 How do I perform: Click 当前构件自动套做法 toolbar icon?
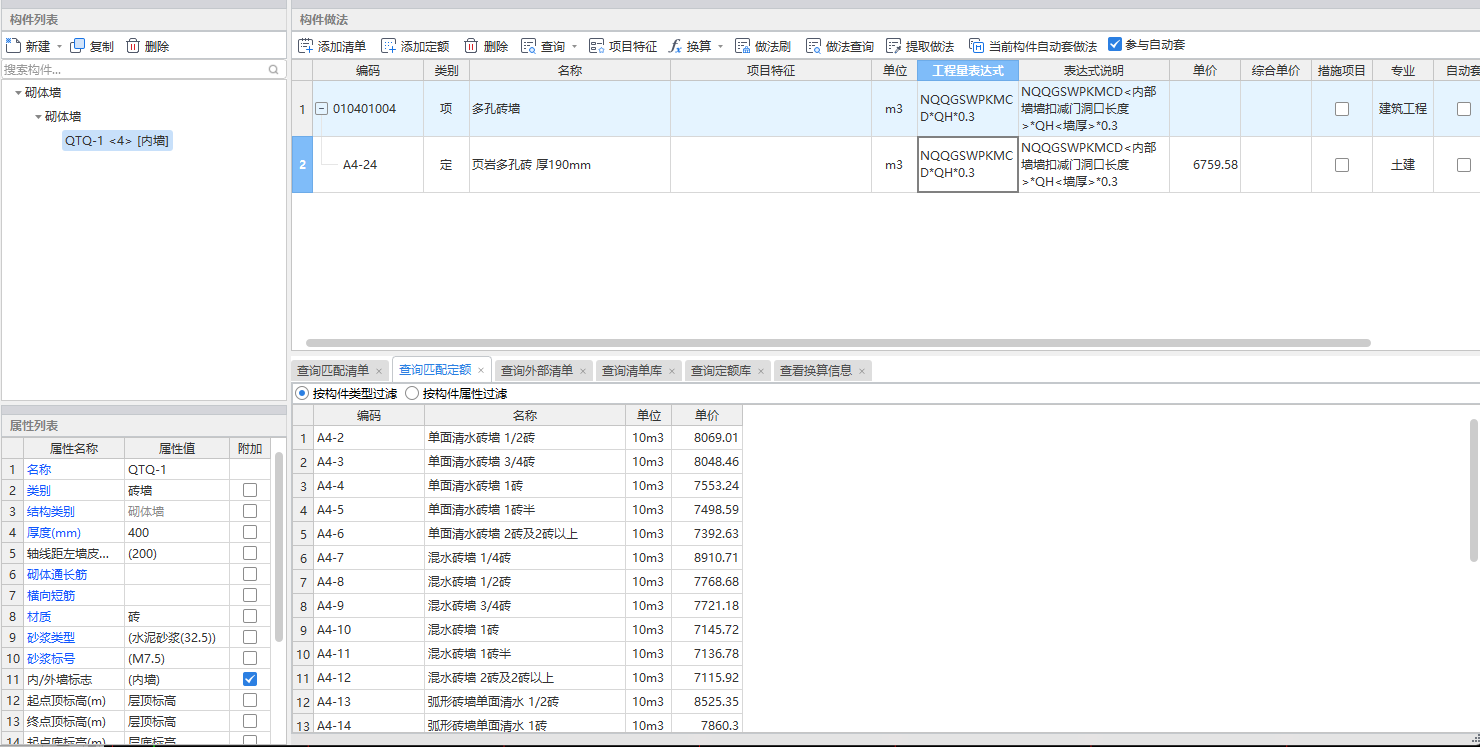977,46
